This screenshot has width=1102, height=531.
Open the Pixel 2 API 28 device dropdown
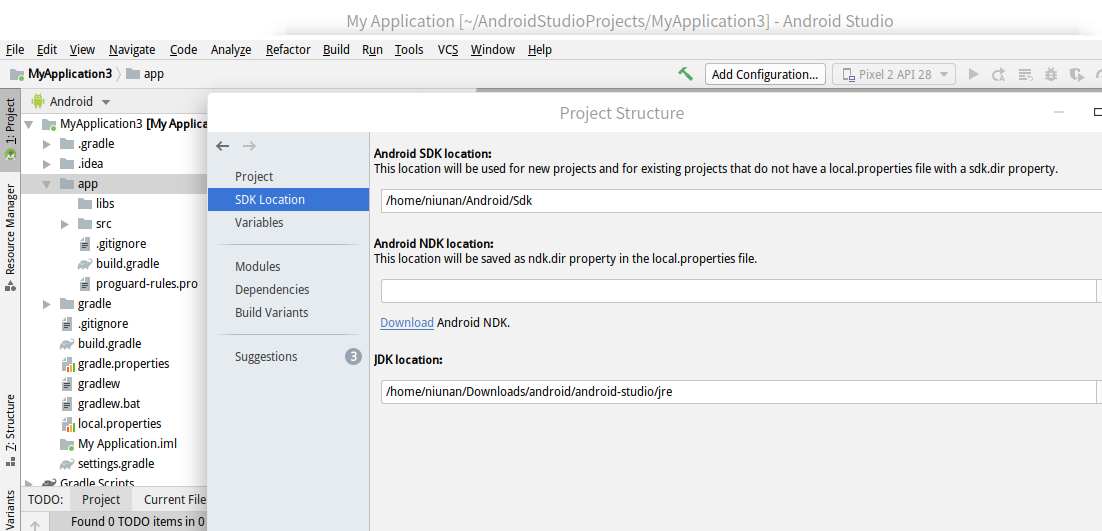[x=894, y=74]
